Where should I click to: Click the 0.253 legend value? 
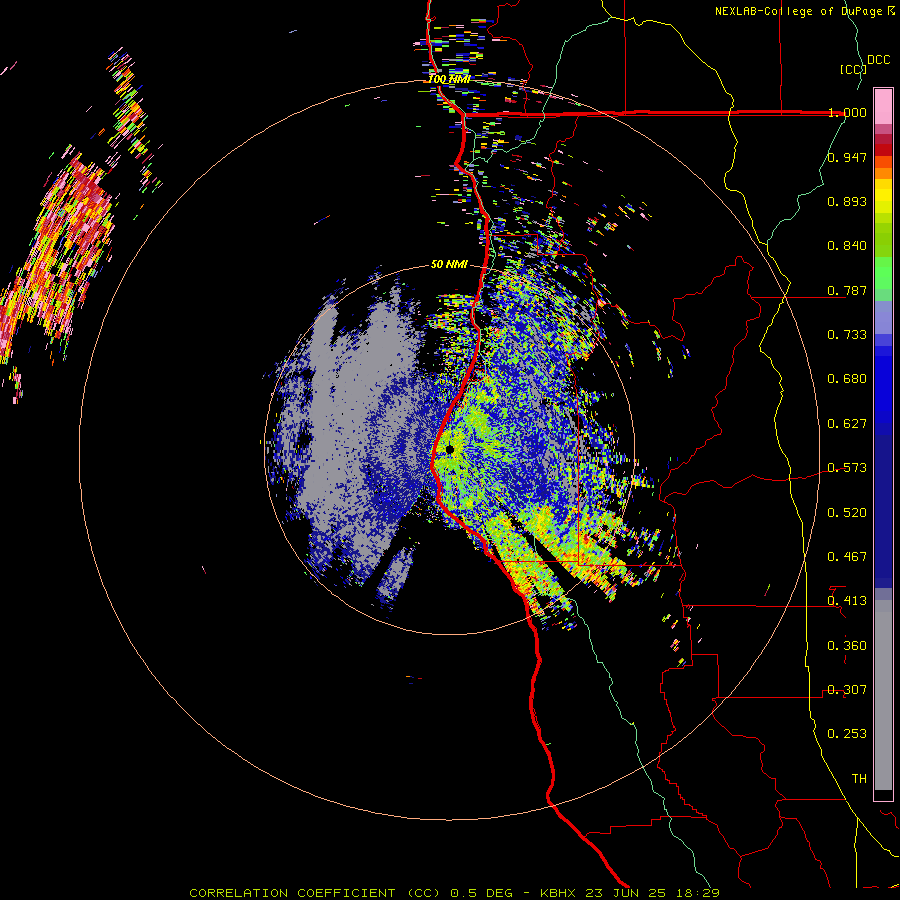tap(847, 734)
